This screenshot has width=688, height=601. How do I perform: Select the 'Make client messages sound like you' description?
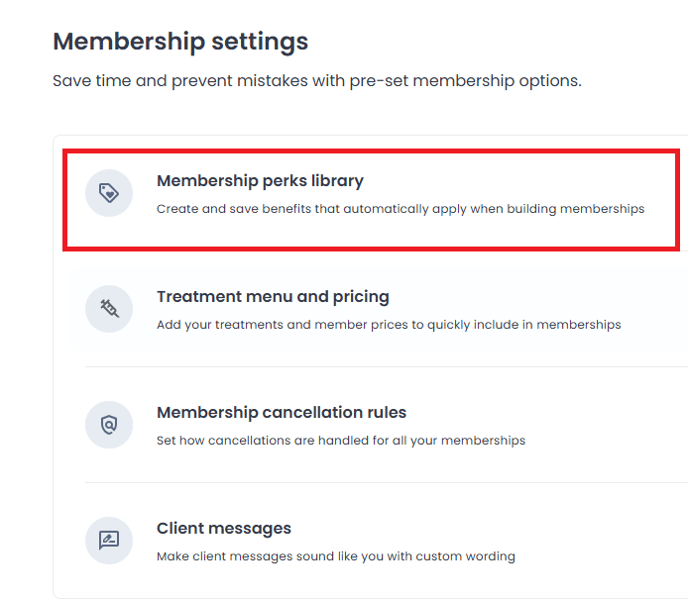pos(336,556)
